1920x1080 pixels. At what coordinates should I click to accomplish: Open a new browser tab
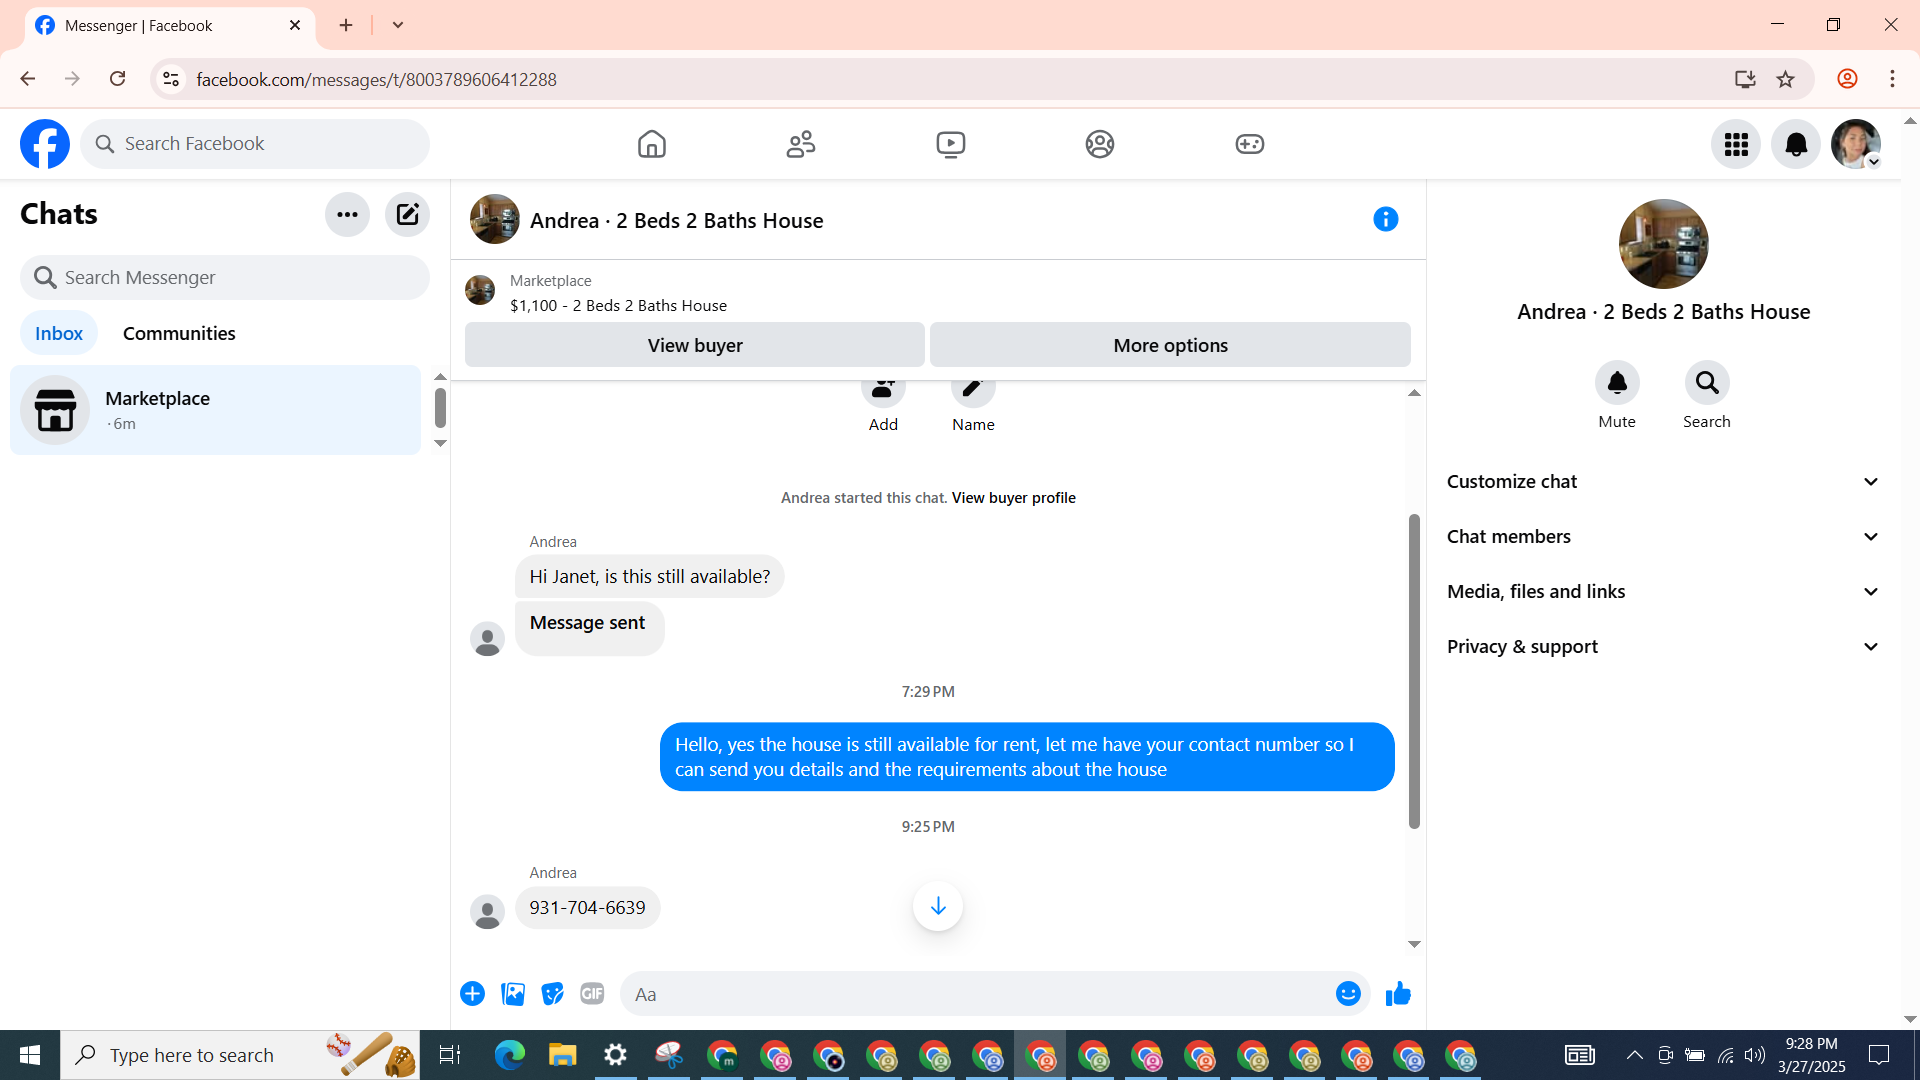tap(346, 25)
